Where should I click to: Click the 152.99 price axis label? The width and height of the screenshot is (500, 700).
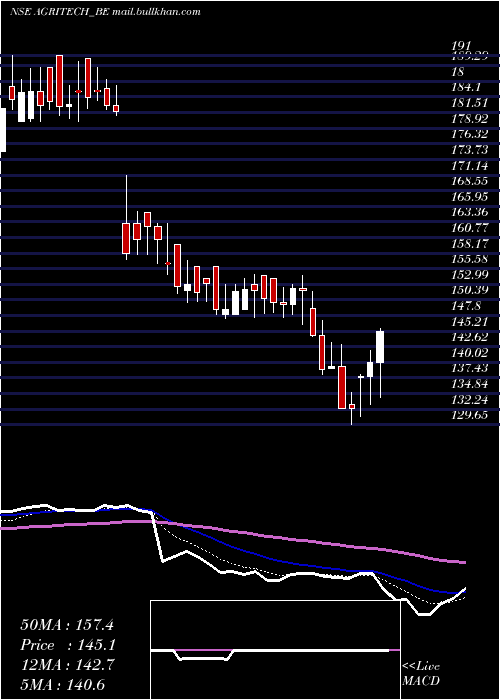[470, 275]
